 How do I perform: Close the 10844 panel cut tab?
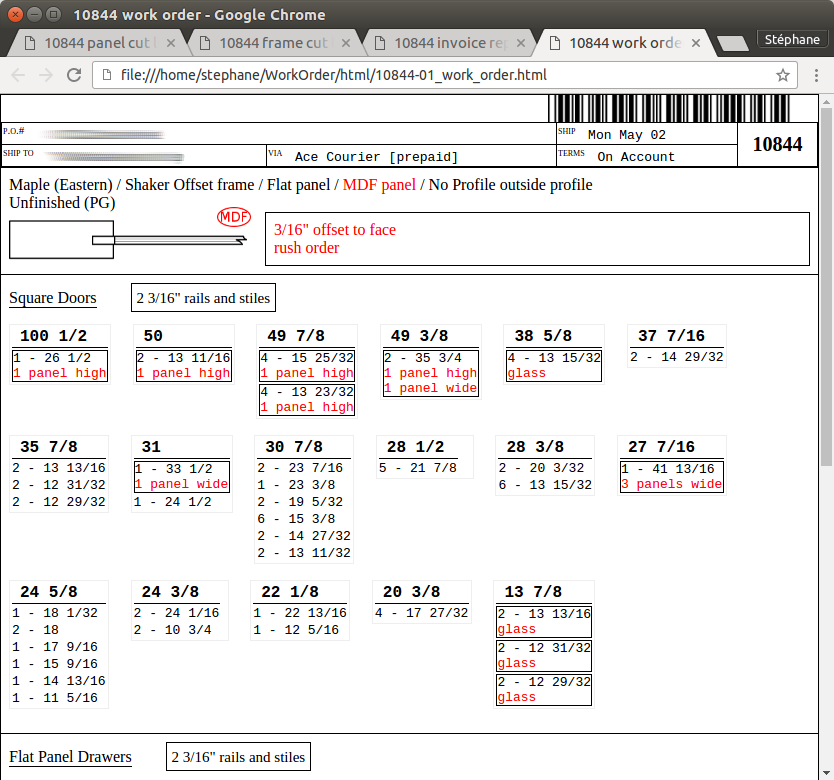(171, 43)
